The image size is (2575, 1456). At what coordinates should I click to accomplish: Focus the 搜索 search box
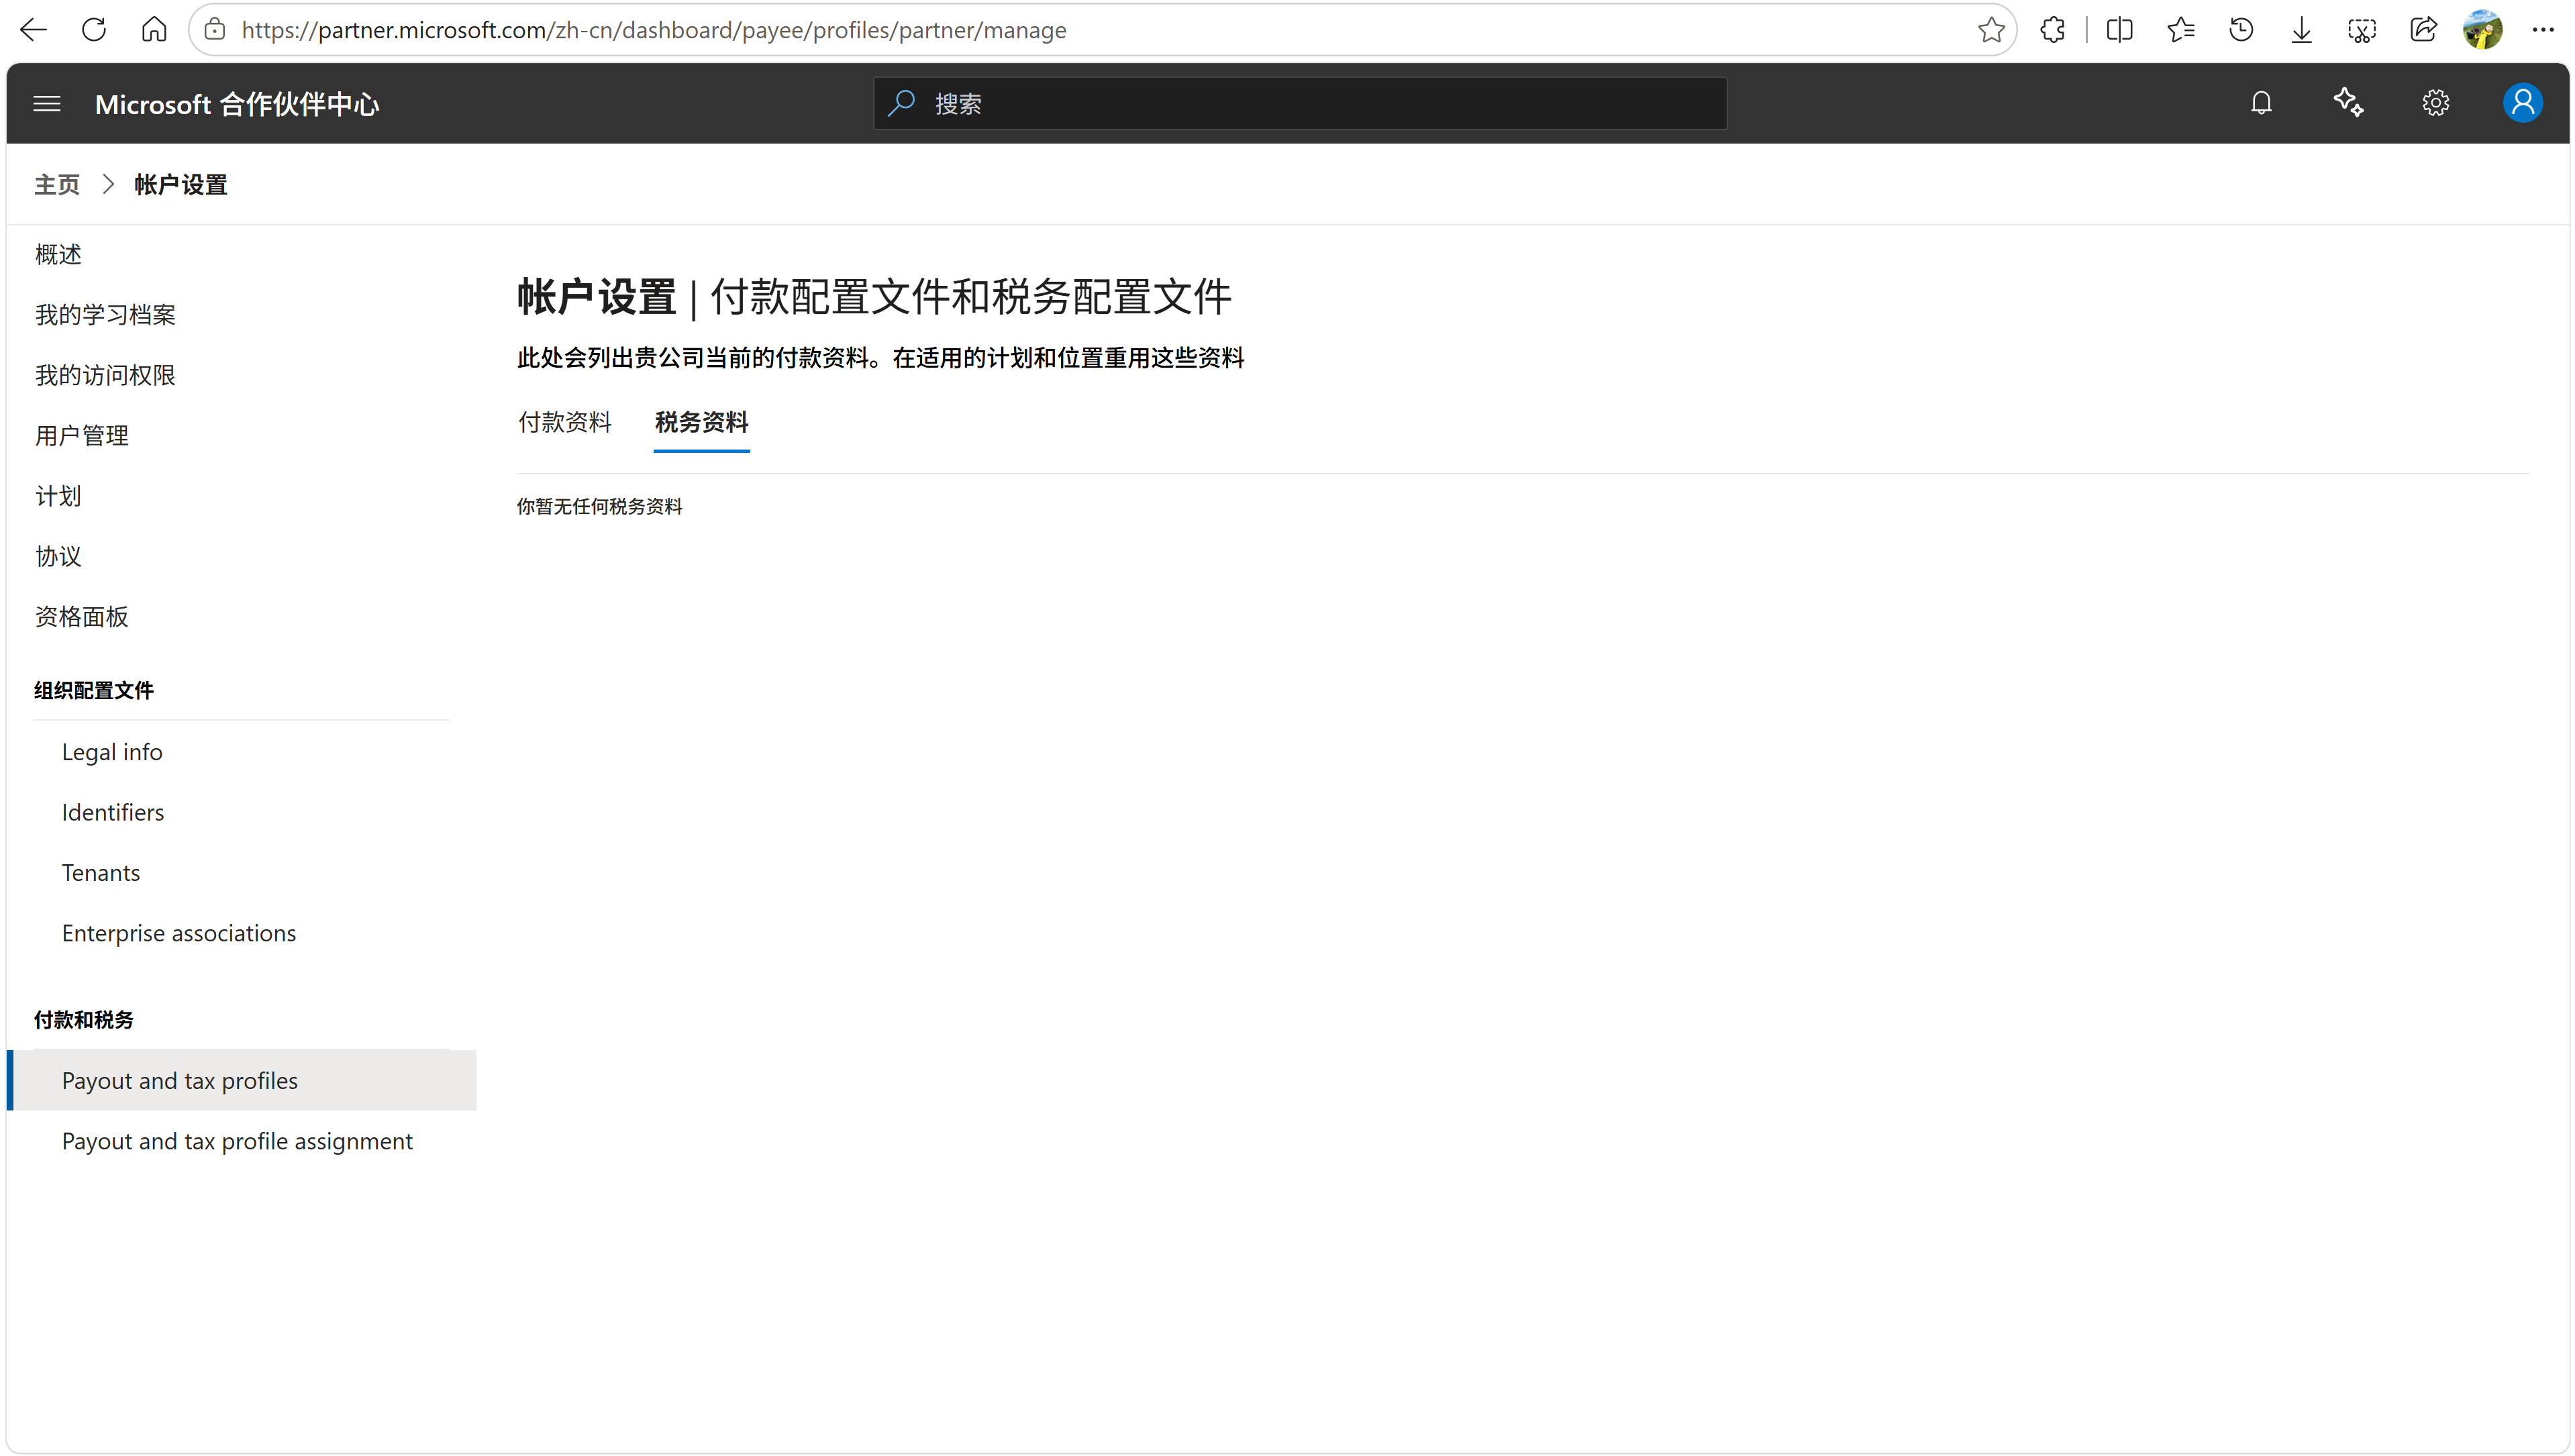[1300, 103]
